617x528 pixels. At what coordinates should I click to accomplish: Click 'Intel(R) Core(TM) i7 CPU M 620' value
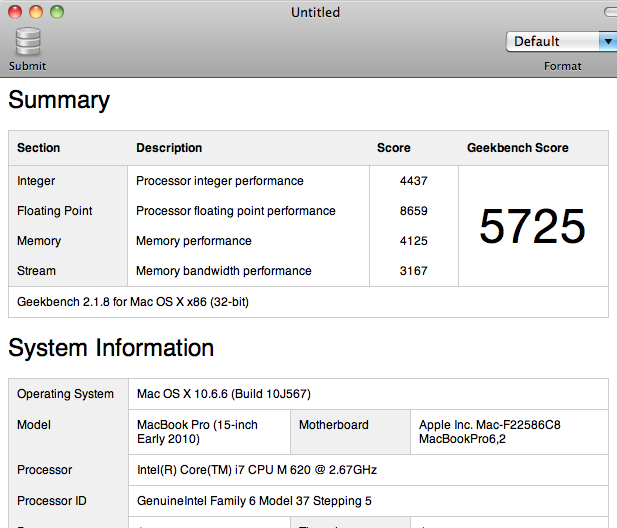257,470
